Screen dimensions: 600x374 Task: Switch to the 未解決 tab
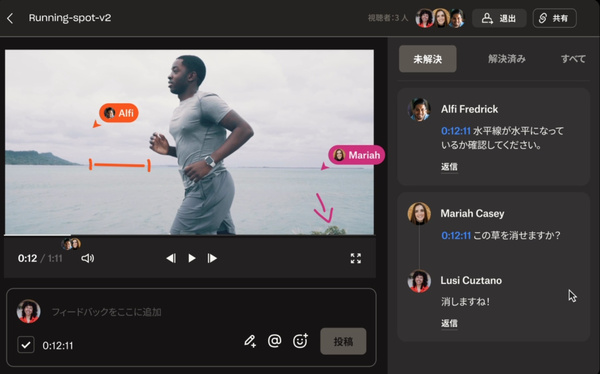(428, 59)
